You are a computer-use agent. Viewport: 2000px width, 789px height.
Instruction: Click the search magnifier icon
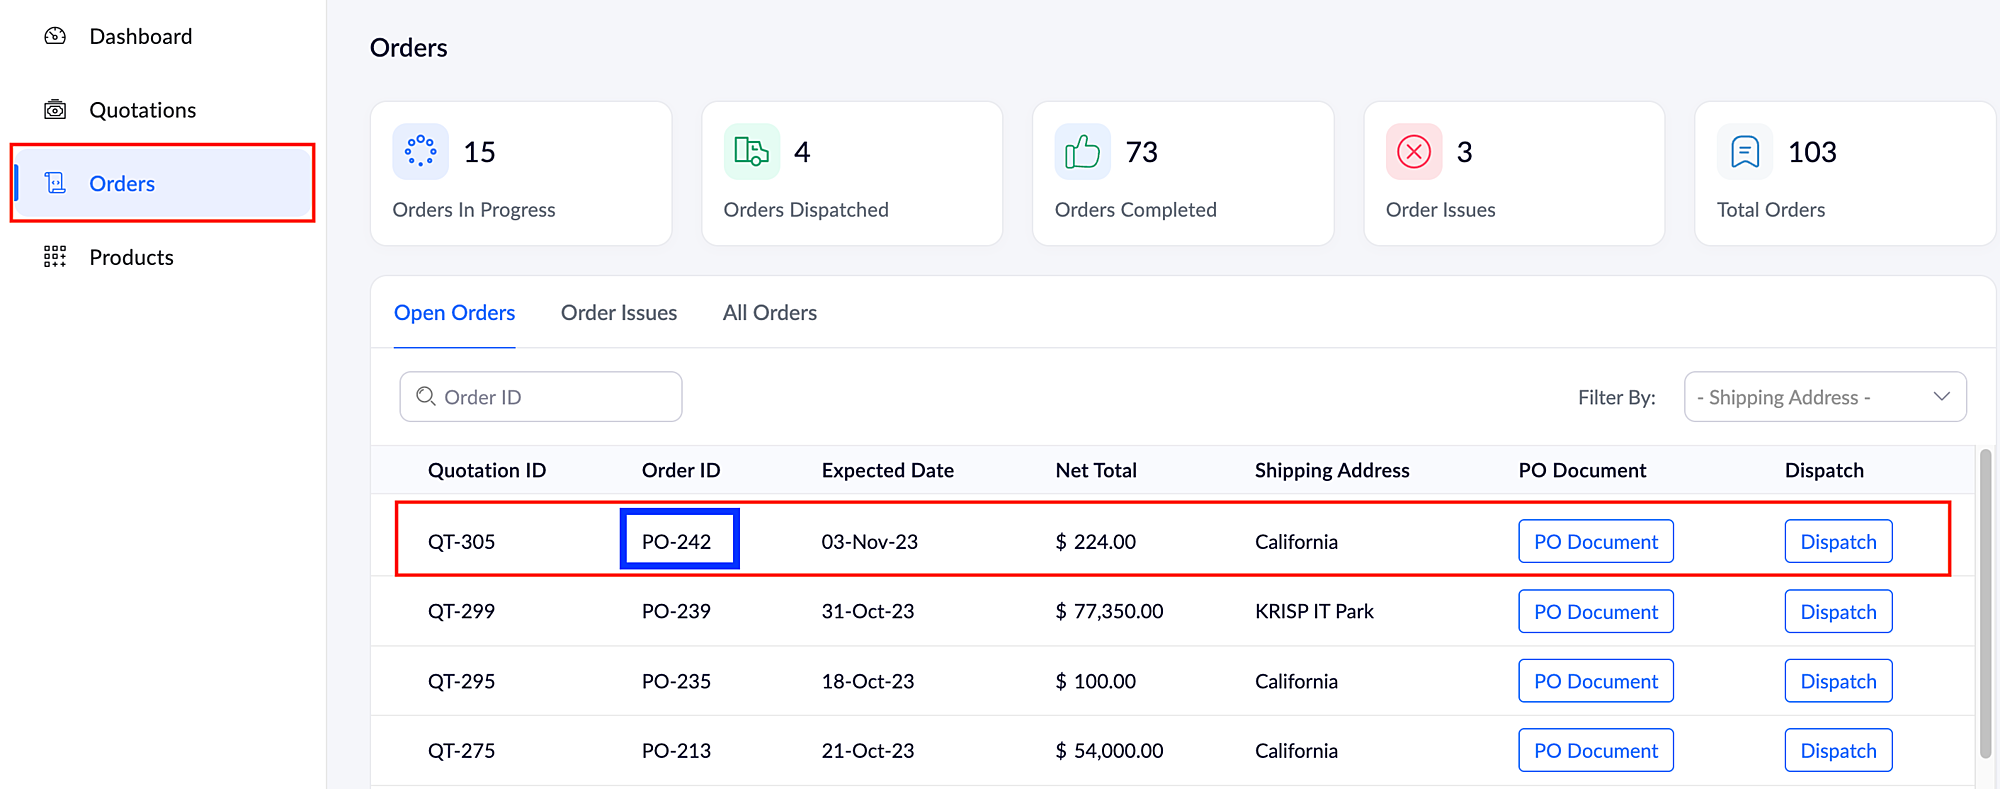(x=426, y=397)
